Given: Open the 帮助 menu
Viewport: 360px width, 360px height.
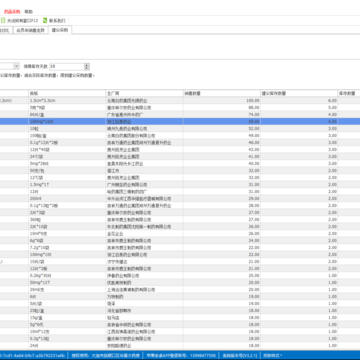Looking at the screenshot, I should coord(29,12).
